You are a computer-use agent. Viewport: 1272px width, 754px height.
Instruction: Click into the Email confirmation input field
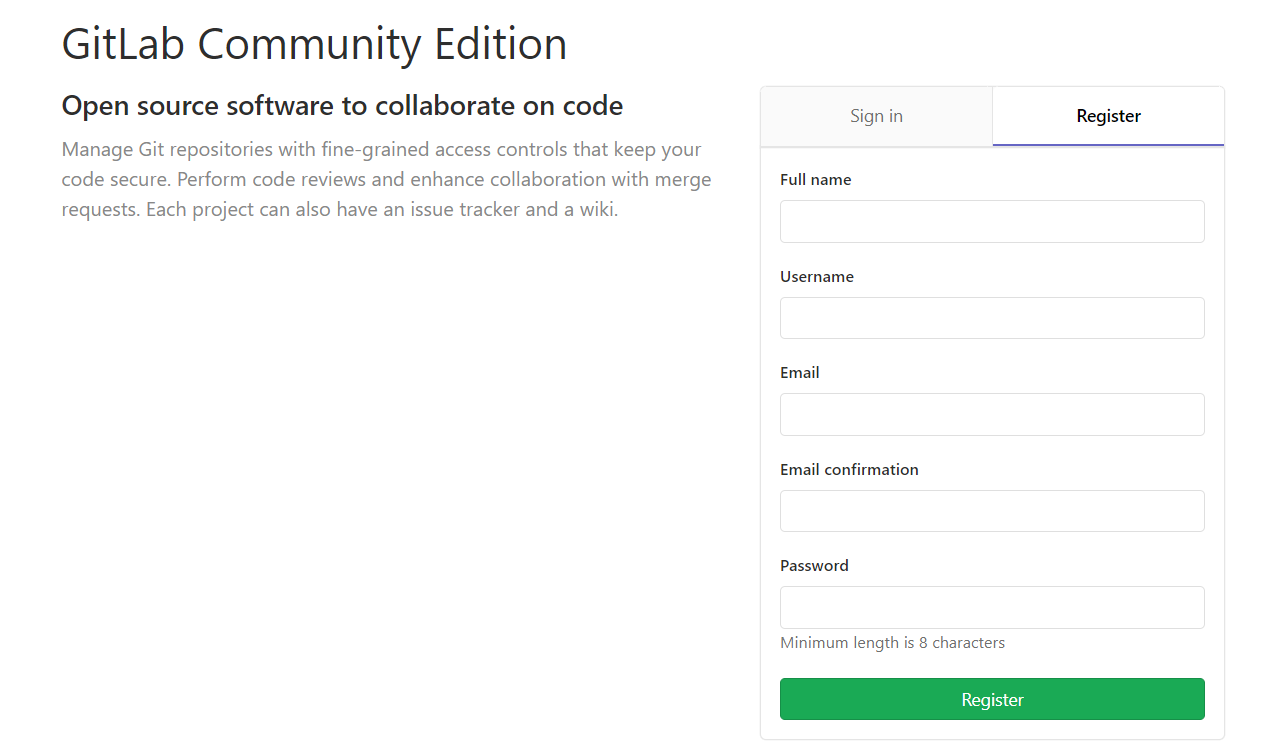point(992,511)
